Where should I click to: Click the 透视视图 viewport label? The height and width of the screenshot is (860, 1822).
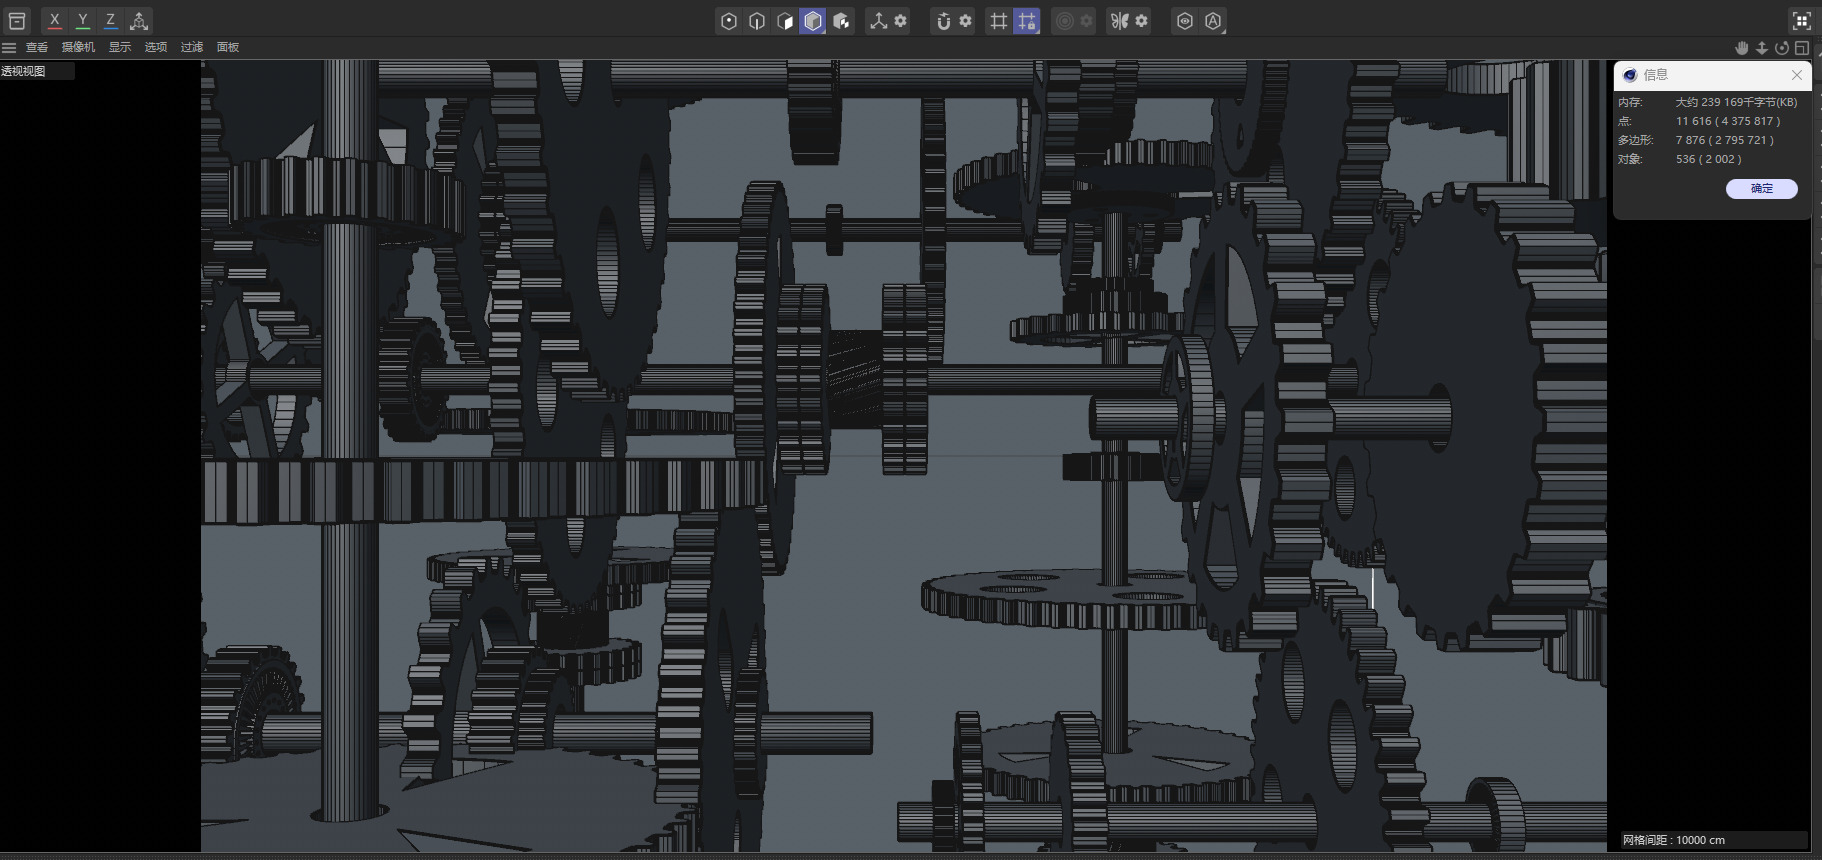[23, 71]
